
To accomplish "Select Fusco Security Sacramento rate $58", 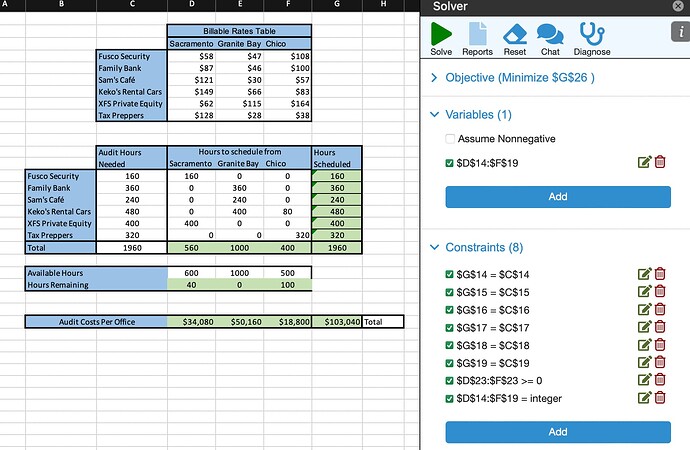I will coord(191,56).
